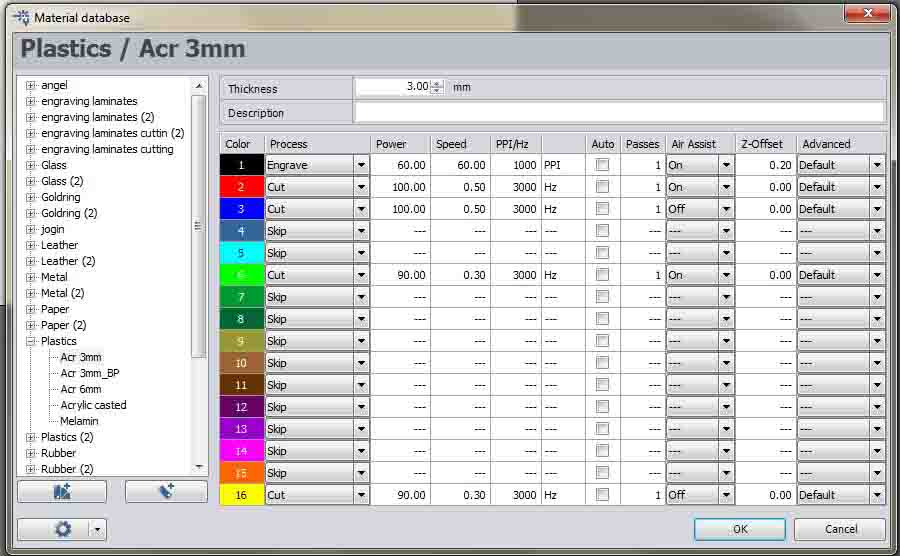Expand the Metal (2) group

31,293
